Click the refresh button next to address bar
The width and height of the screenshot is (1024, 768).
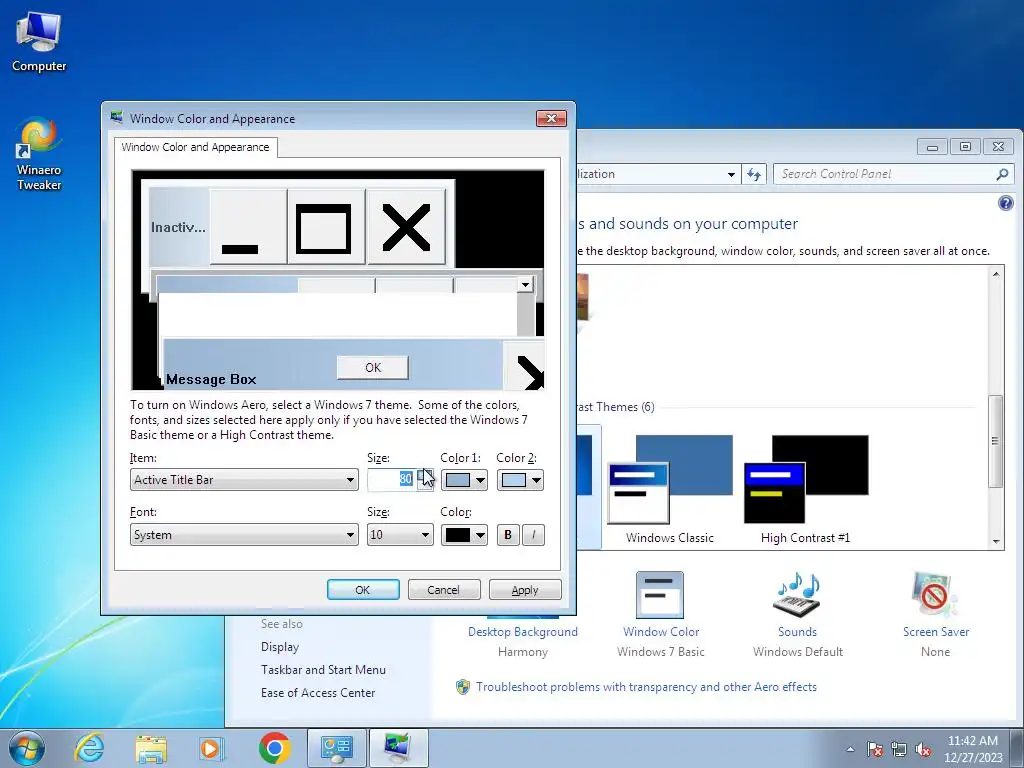coord(754,174)
